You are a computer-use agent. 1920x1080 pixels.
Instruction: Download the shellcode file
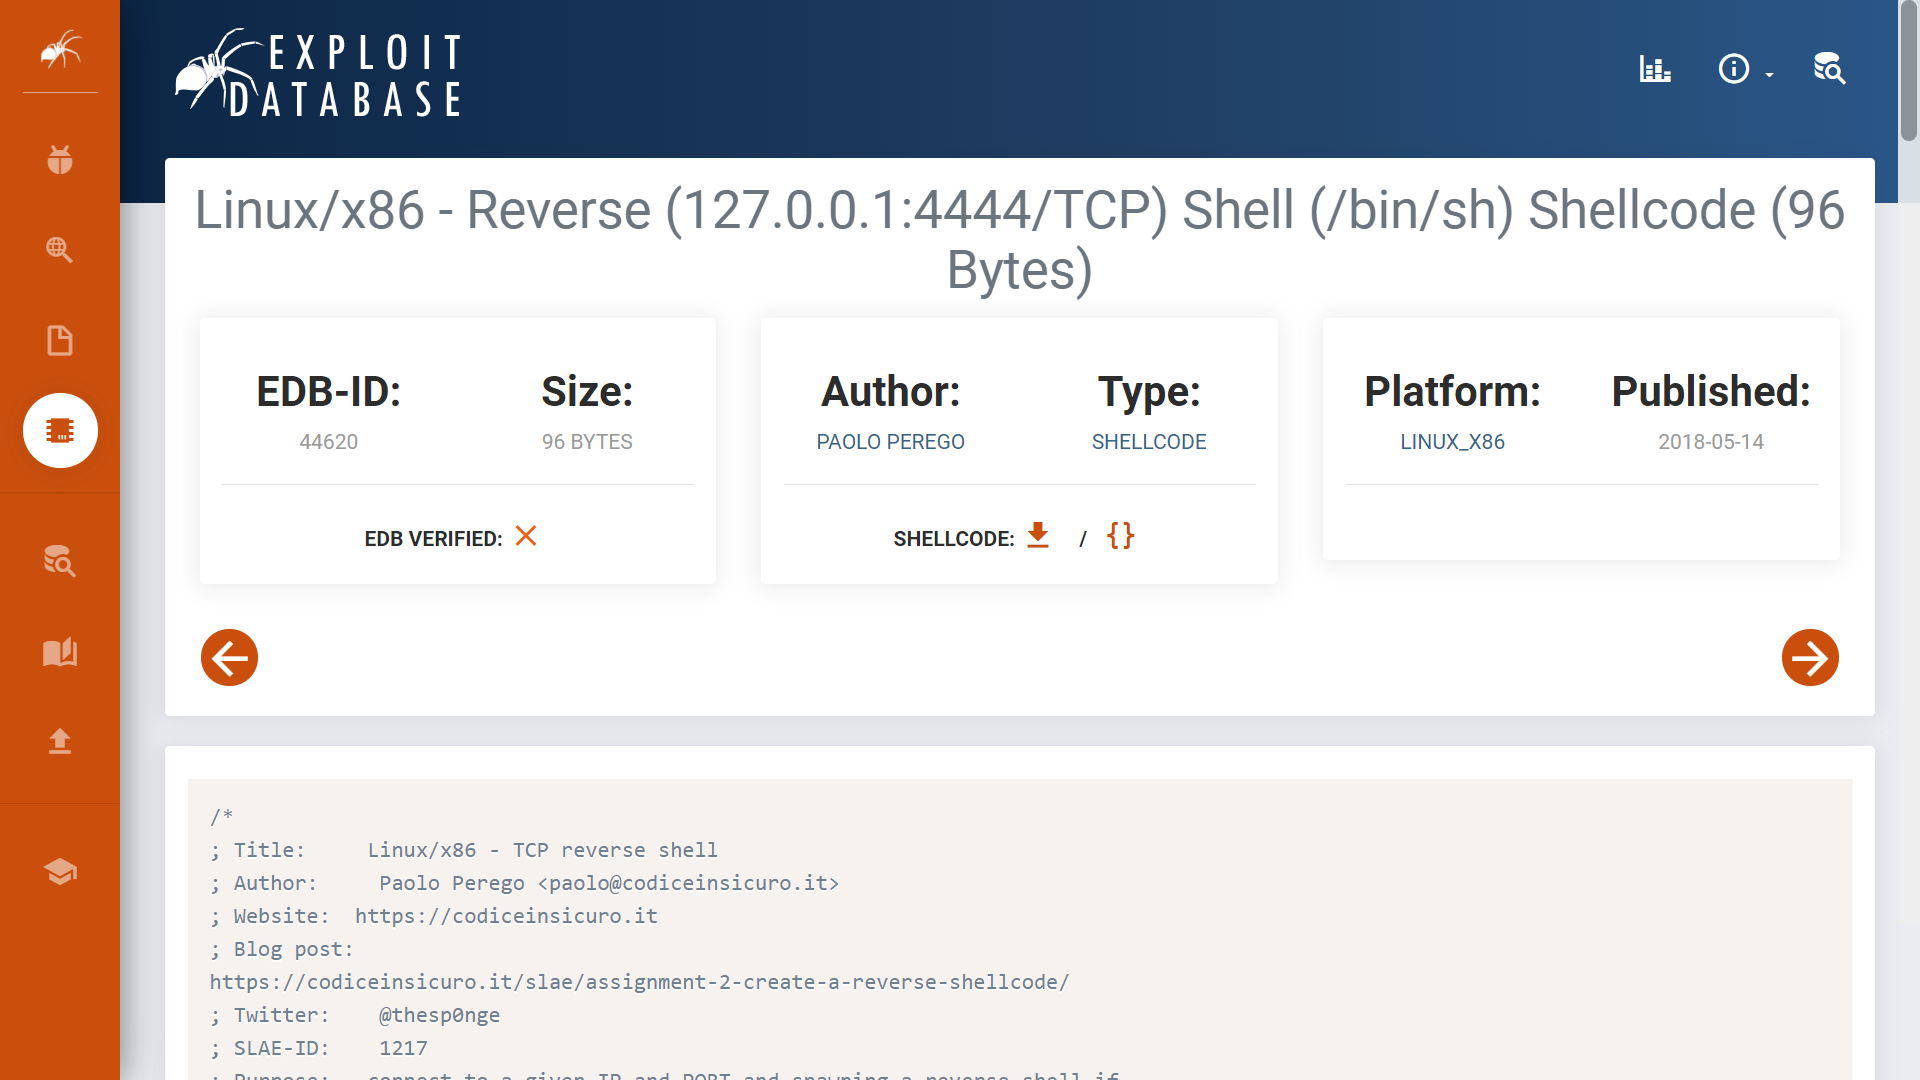click(x=1038, y=535)
